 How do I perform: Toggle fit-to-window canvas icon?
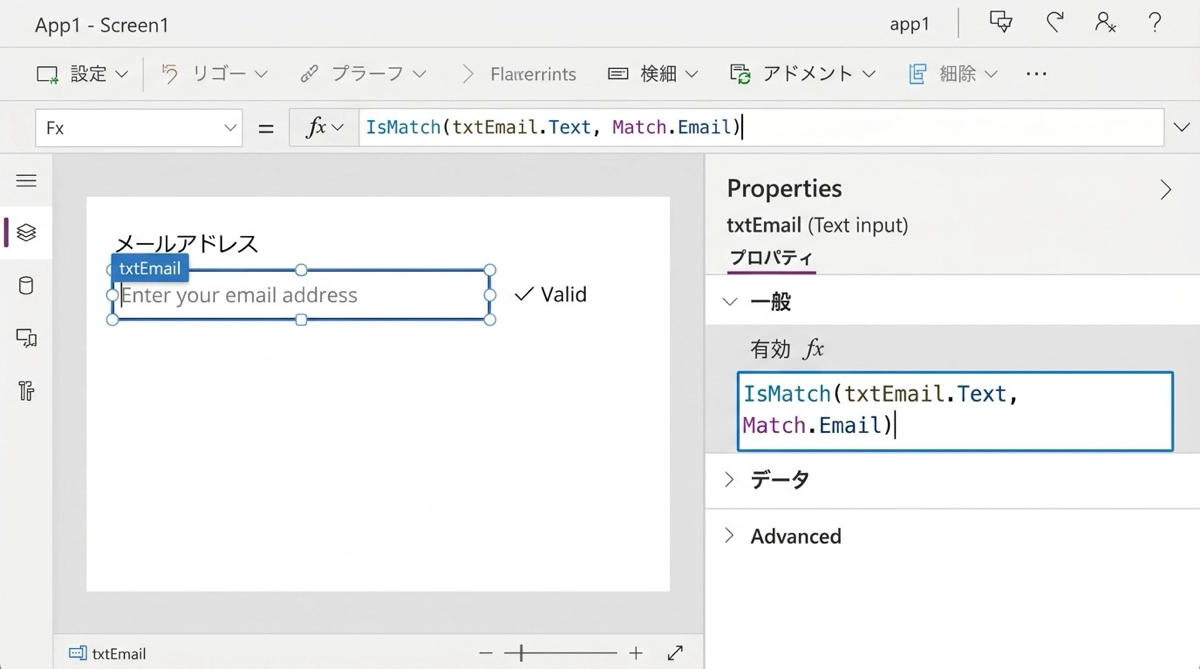point(675,653)
